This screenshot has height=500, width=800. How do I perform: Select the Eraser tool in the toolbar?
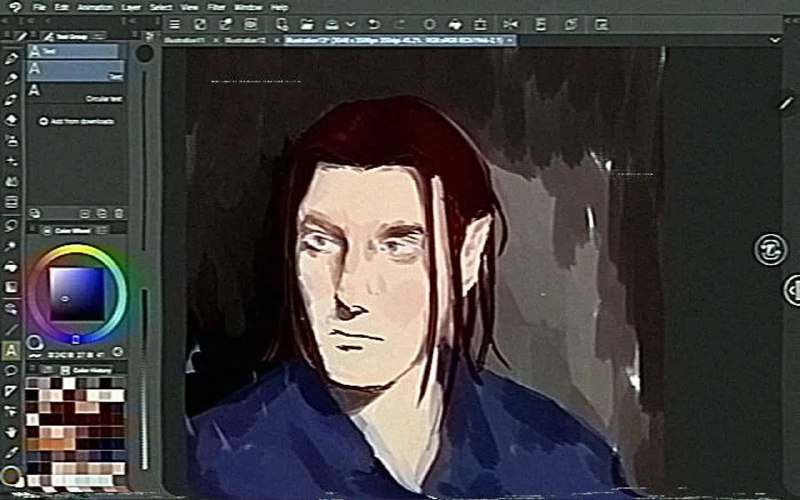[x=11, y=120]
